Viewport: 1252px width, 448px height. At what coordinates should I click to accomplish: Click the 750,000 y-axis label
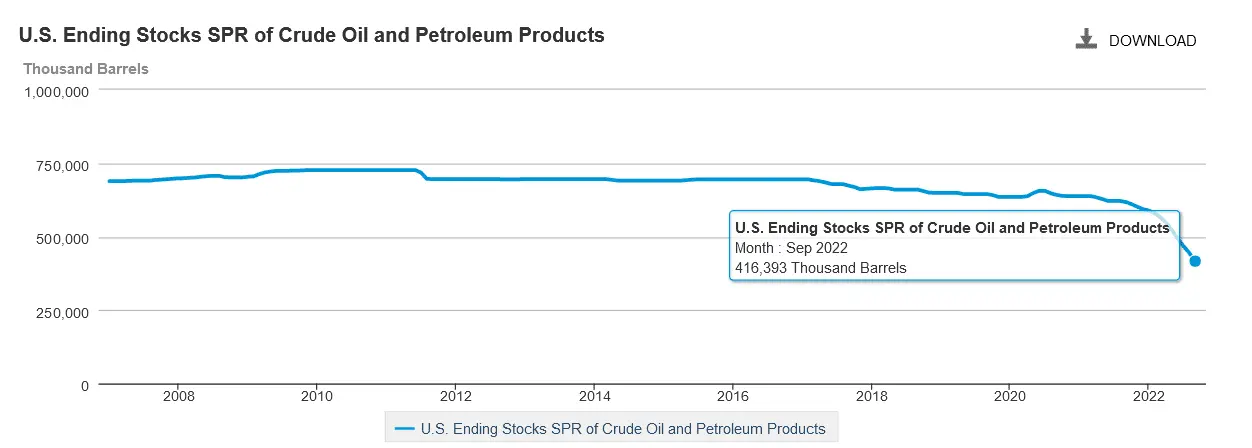point(63,165)
